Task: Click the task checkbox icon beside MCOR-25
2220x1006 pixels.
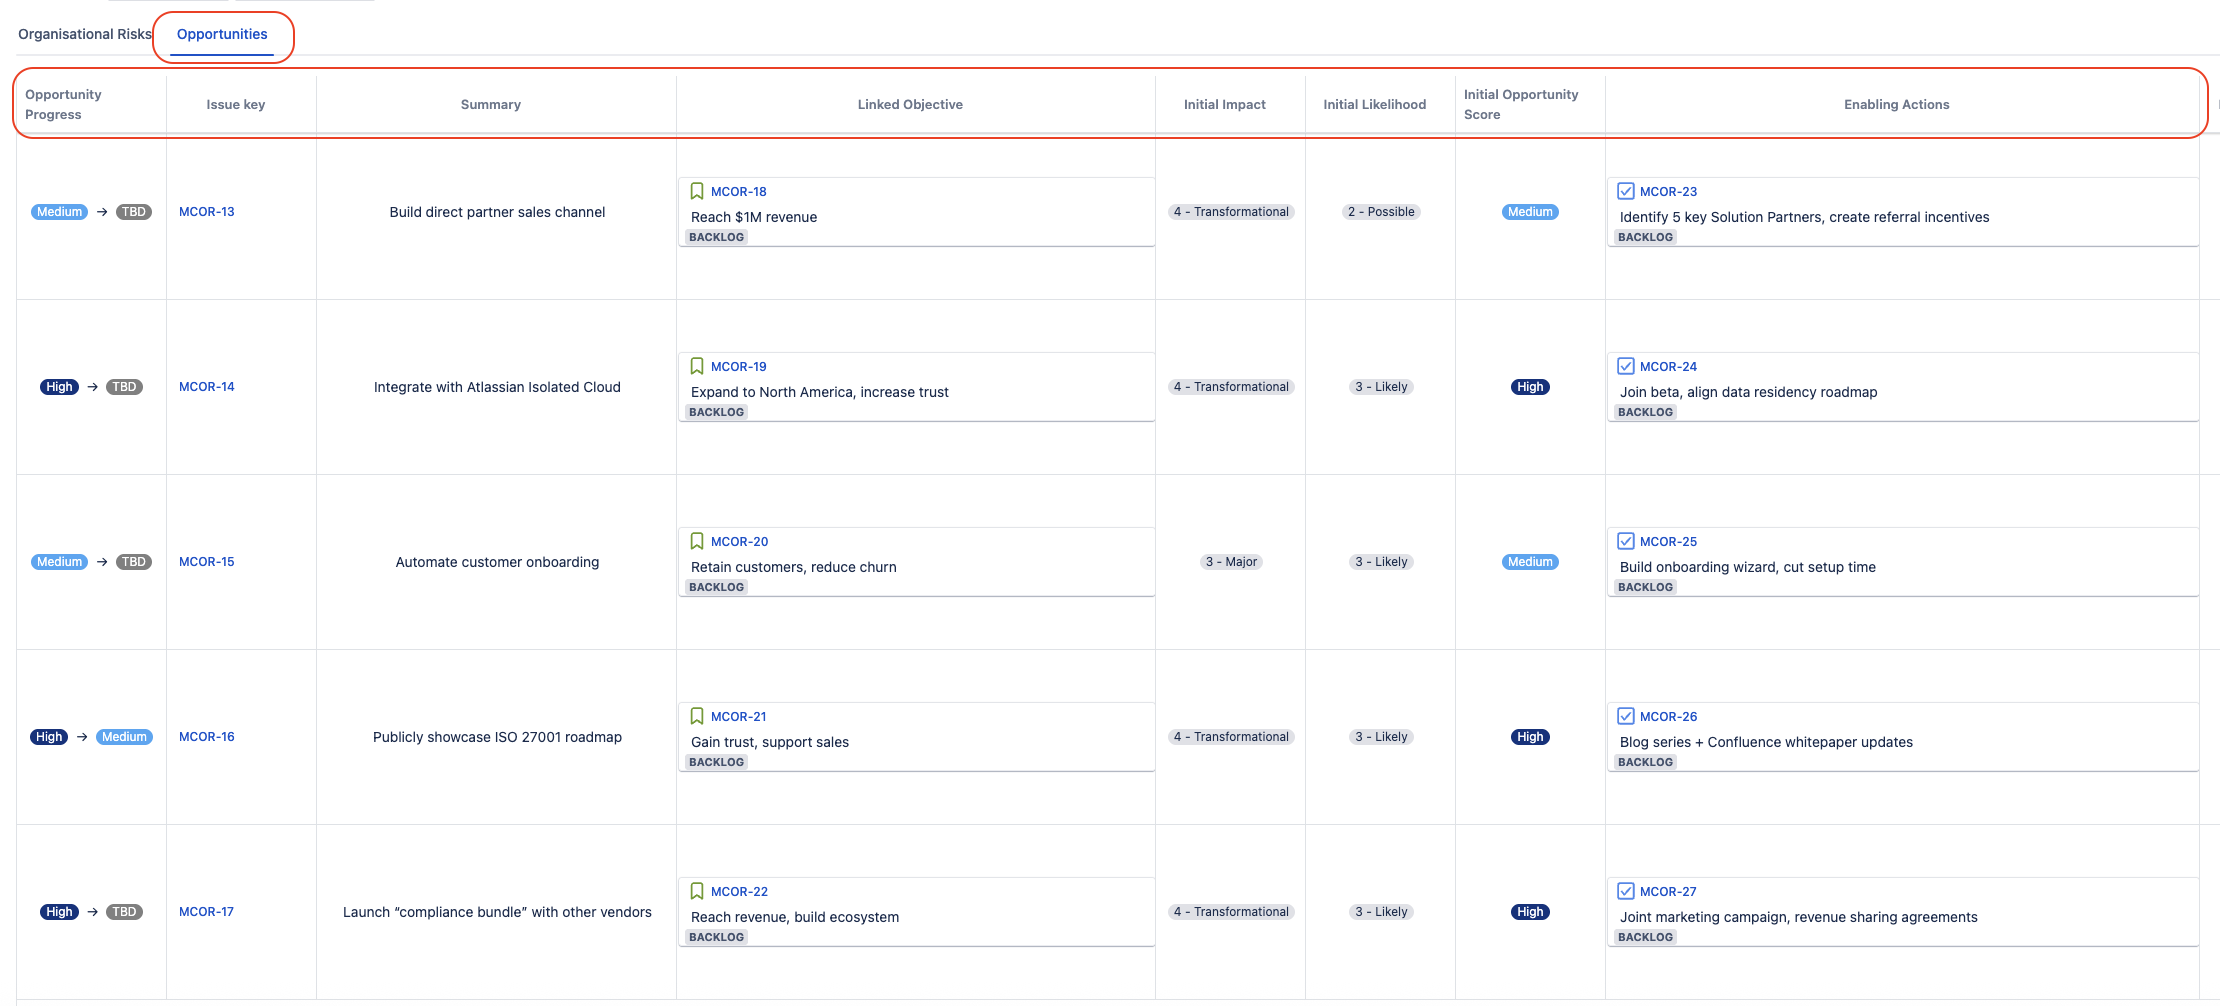Action: 1626,541
